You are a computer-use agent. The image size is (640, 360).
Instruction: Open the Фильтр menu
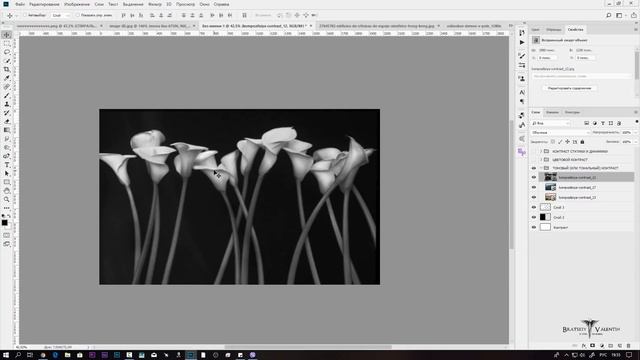(155, 4)
